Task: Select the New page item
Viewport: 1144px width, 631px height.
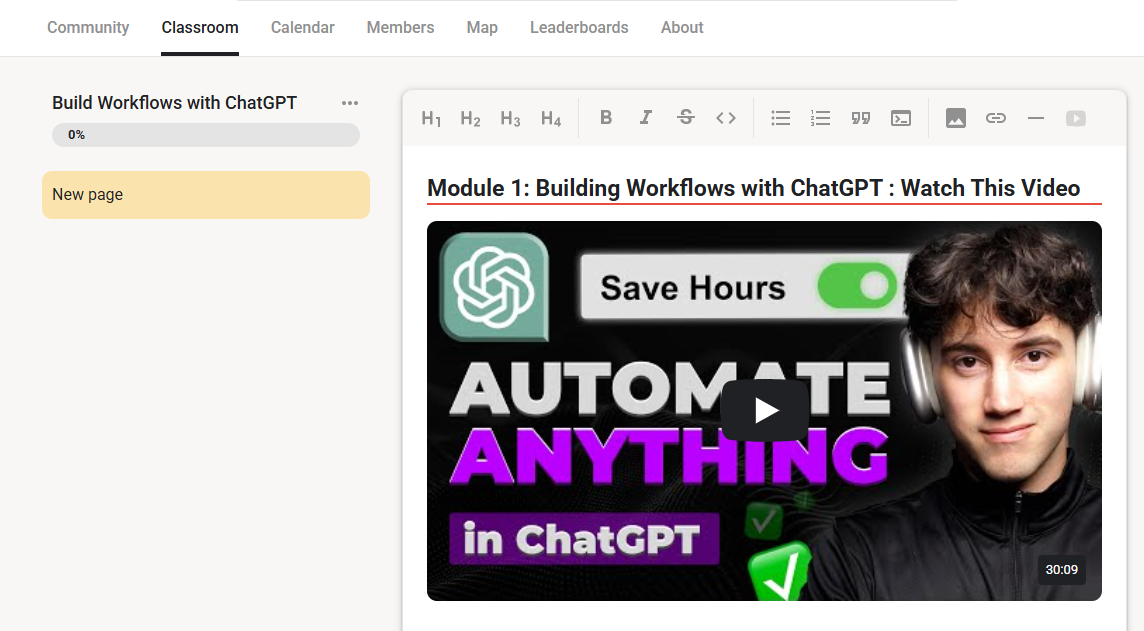Action: coord(206,195)
